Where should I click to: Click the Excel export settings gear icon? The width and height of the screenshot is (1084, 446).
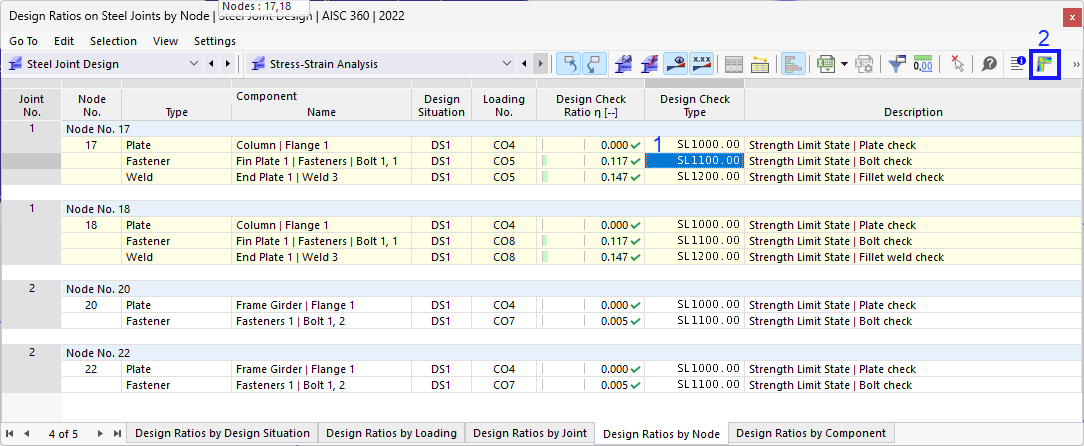pos(864,64)
